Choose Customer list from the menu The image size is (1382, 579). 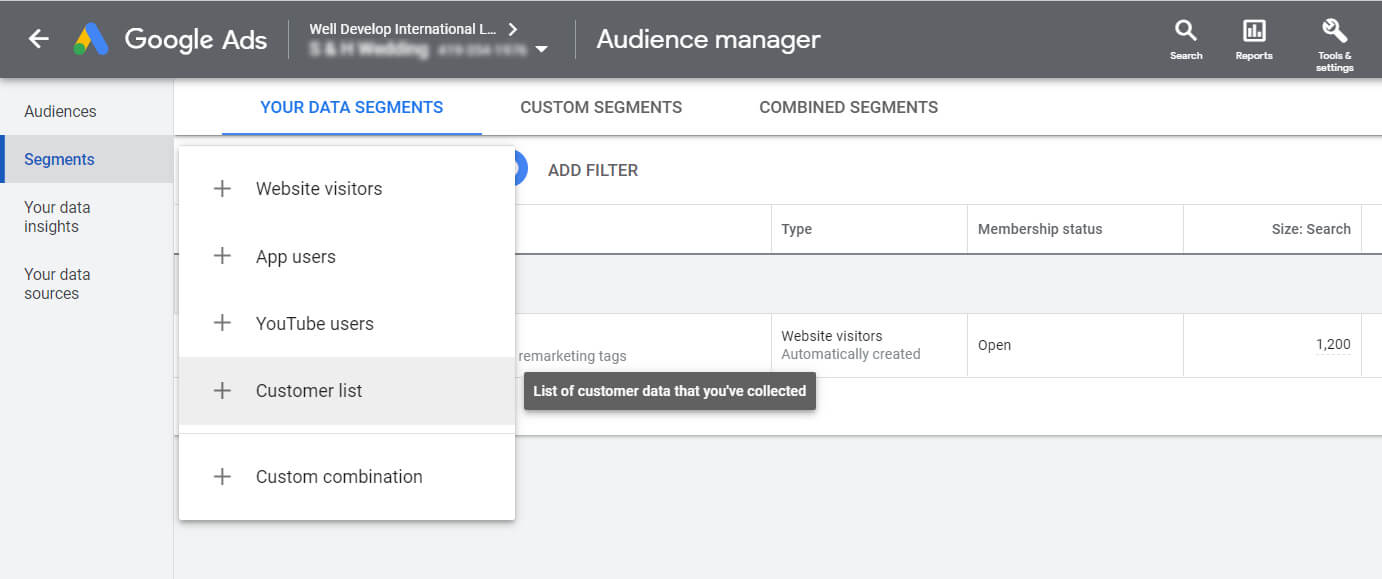tap(347, 391)
